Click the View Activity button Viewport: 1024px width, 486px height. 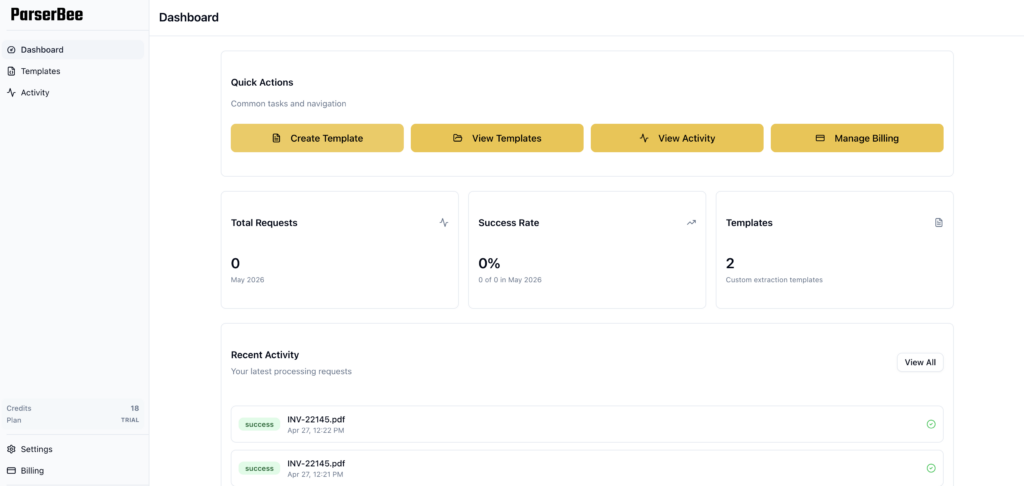677,138
